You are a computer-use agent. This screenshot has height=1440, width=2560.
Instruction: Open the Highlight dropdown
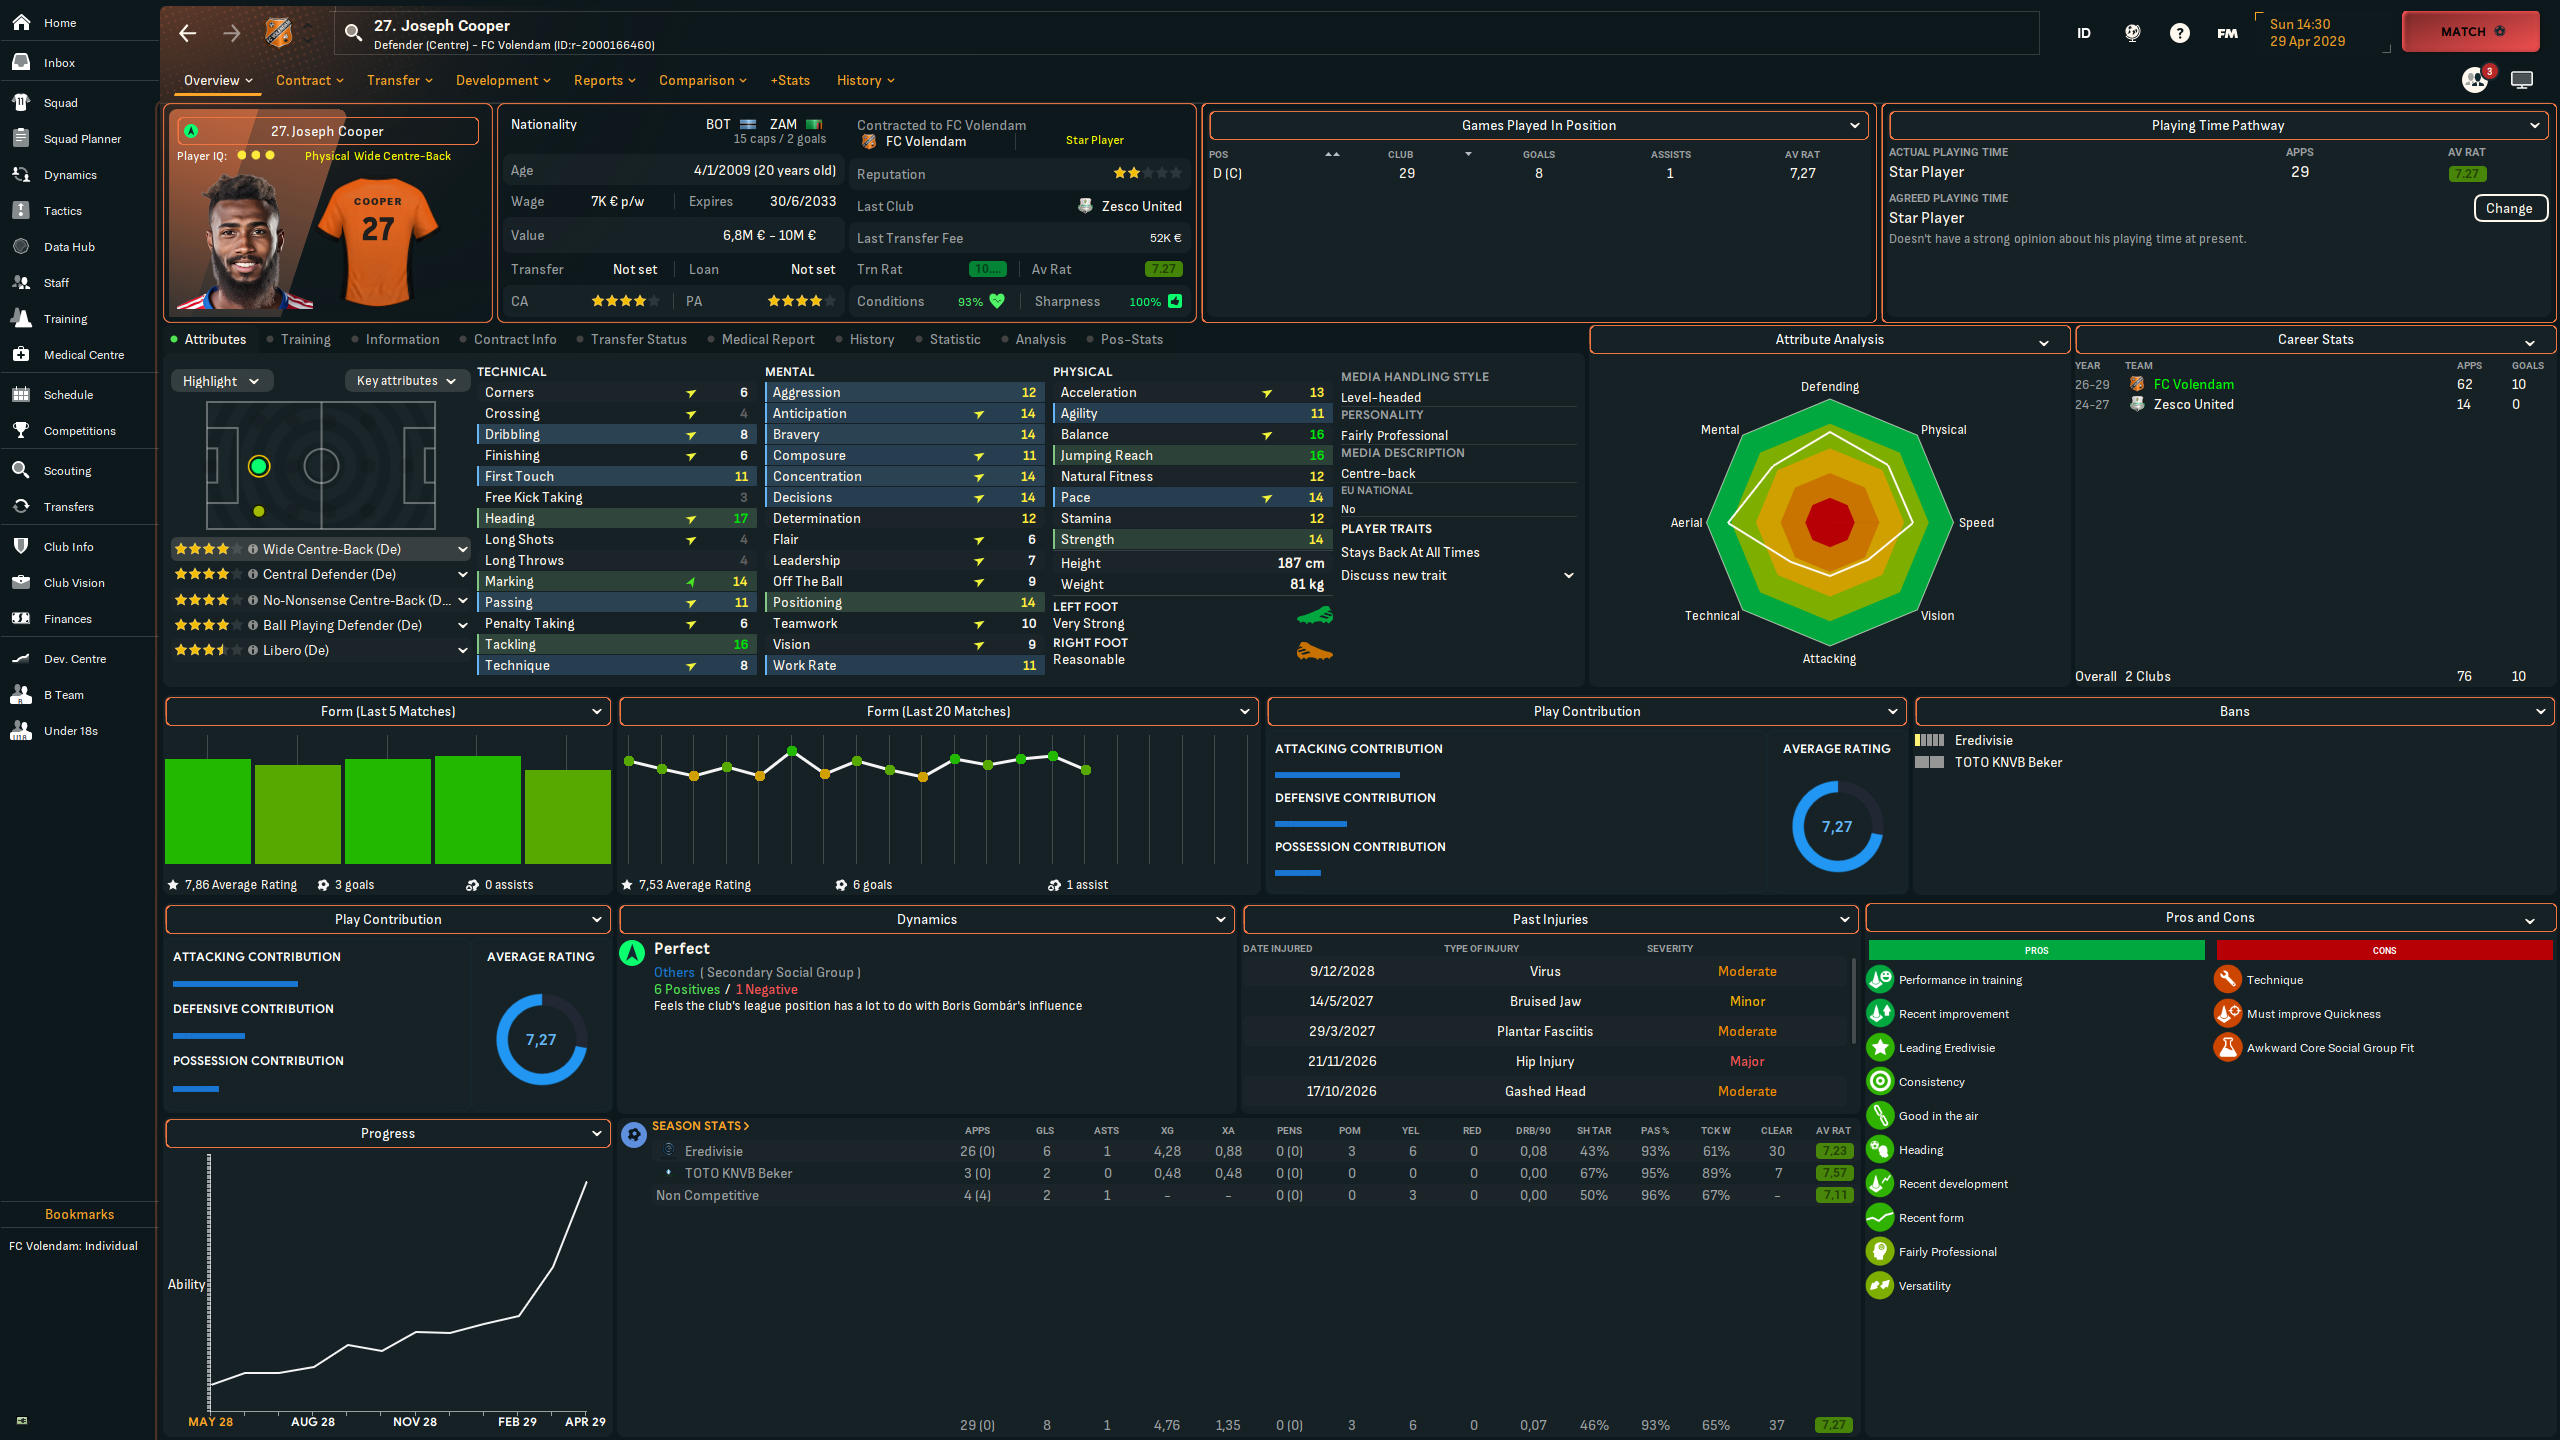point(221,381)
